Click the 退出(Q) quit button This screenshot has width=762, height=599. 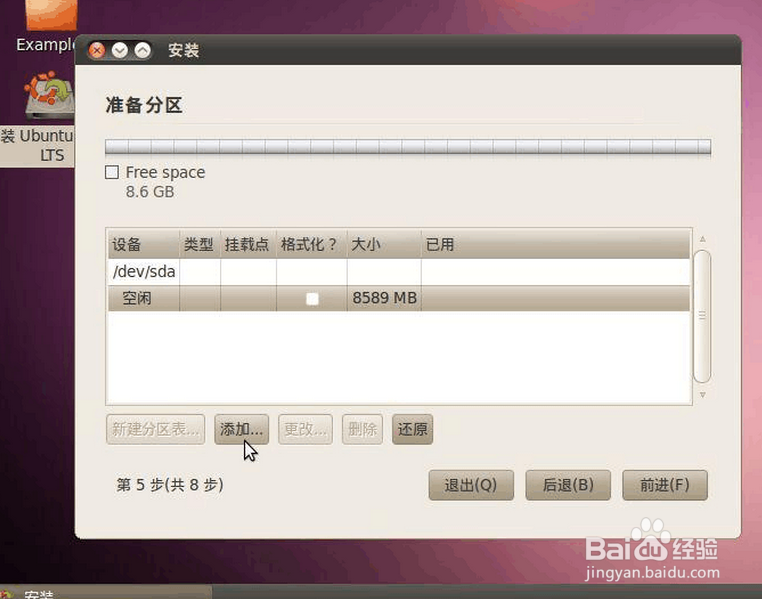tap(471, 485)
